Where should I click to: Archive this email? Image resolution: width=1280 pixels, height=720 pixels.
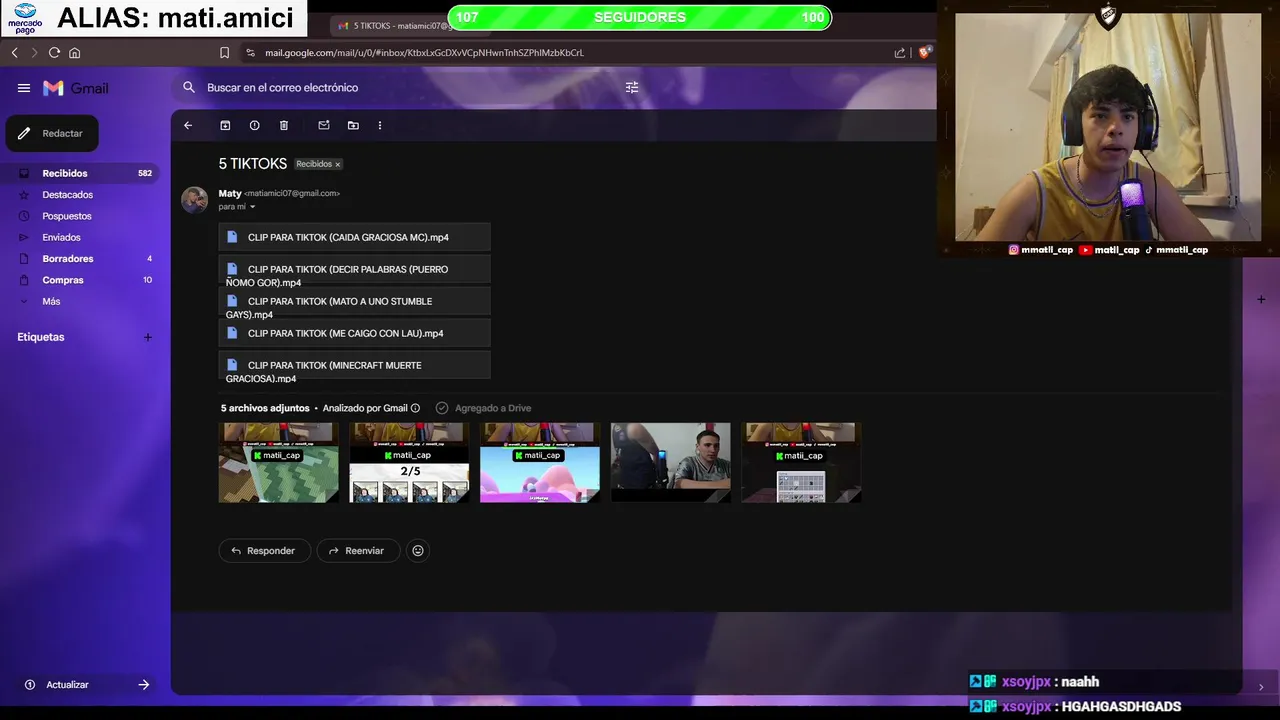pos(225,125)
